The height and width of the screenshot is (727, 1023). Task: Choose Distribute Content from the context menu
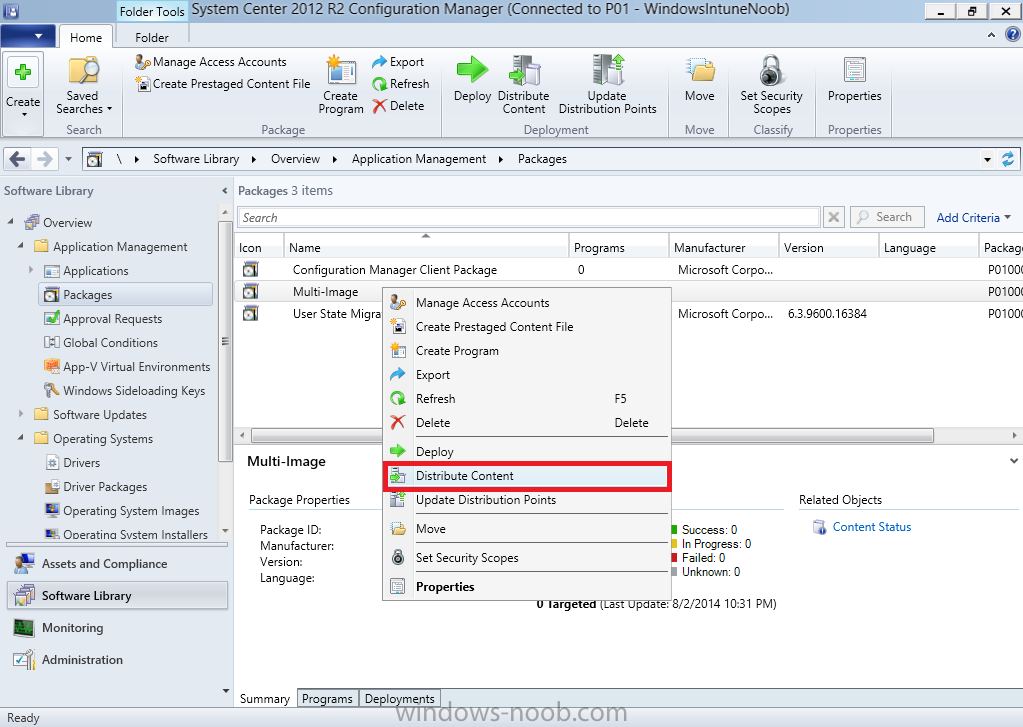[x=527, y=476]
